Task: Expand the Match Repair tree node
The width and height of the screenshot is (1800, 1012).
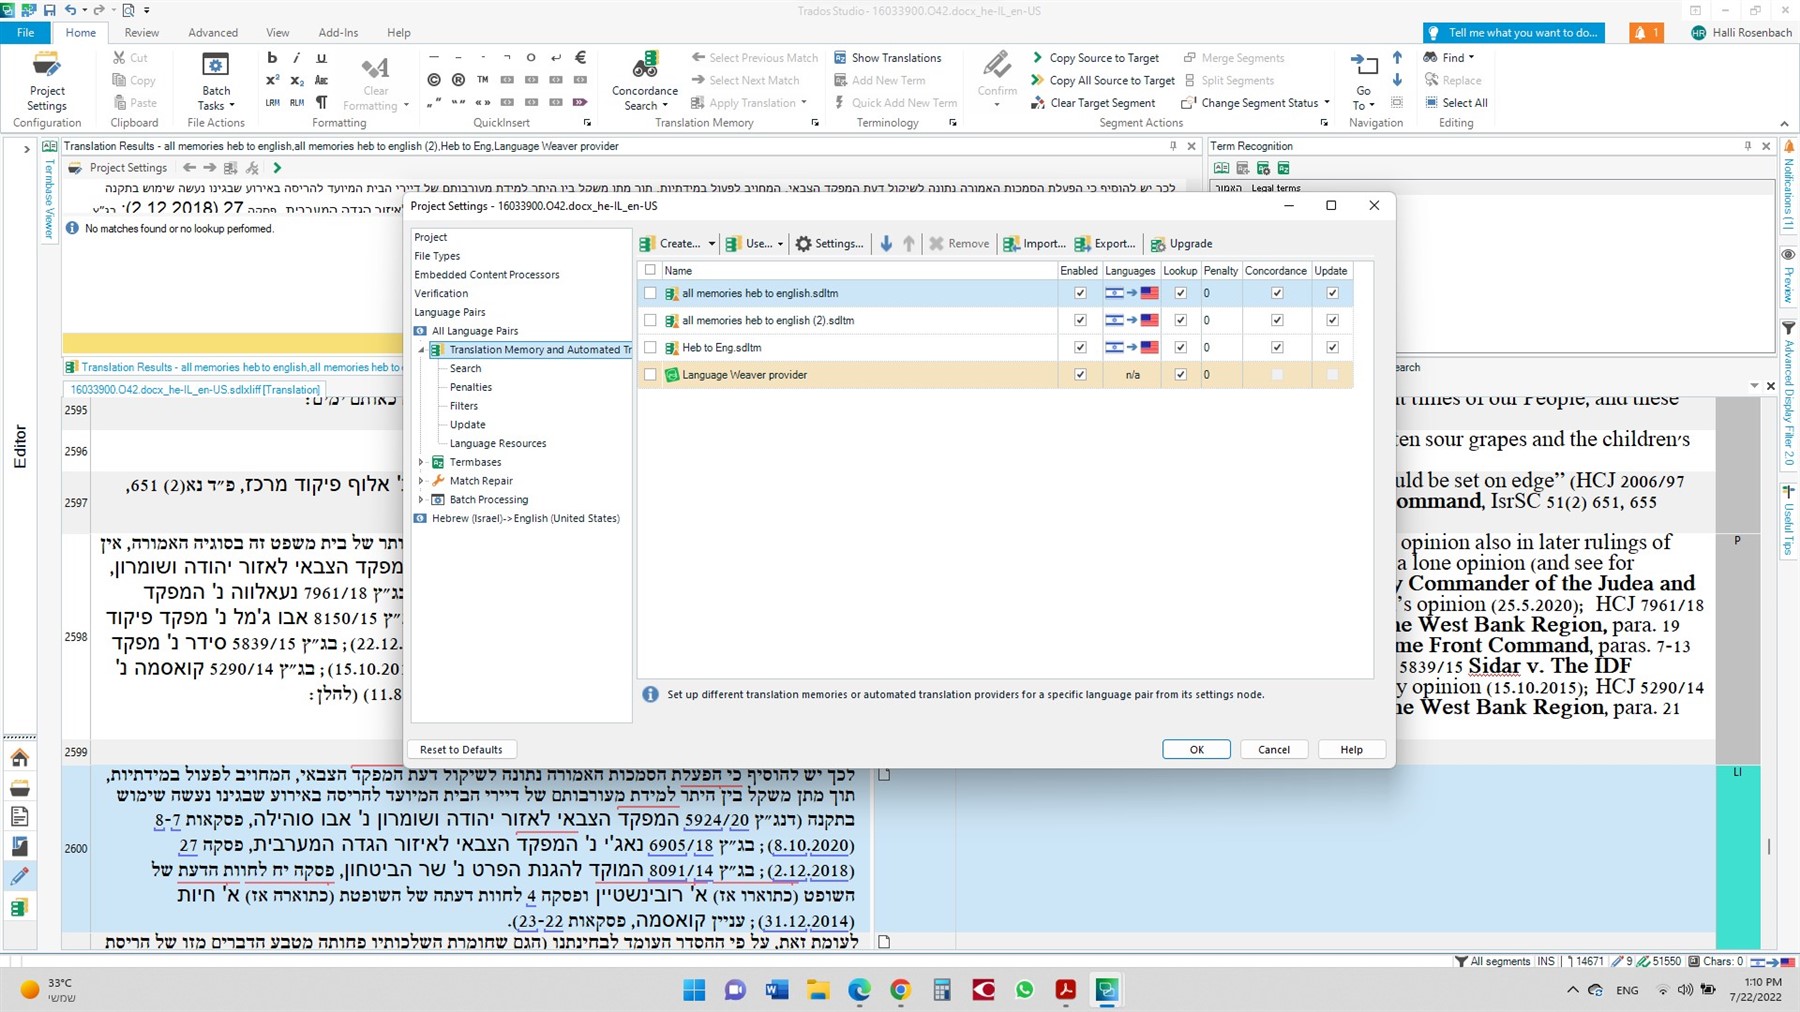Action: pyautogui.click(x=421, y=481)
